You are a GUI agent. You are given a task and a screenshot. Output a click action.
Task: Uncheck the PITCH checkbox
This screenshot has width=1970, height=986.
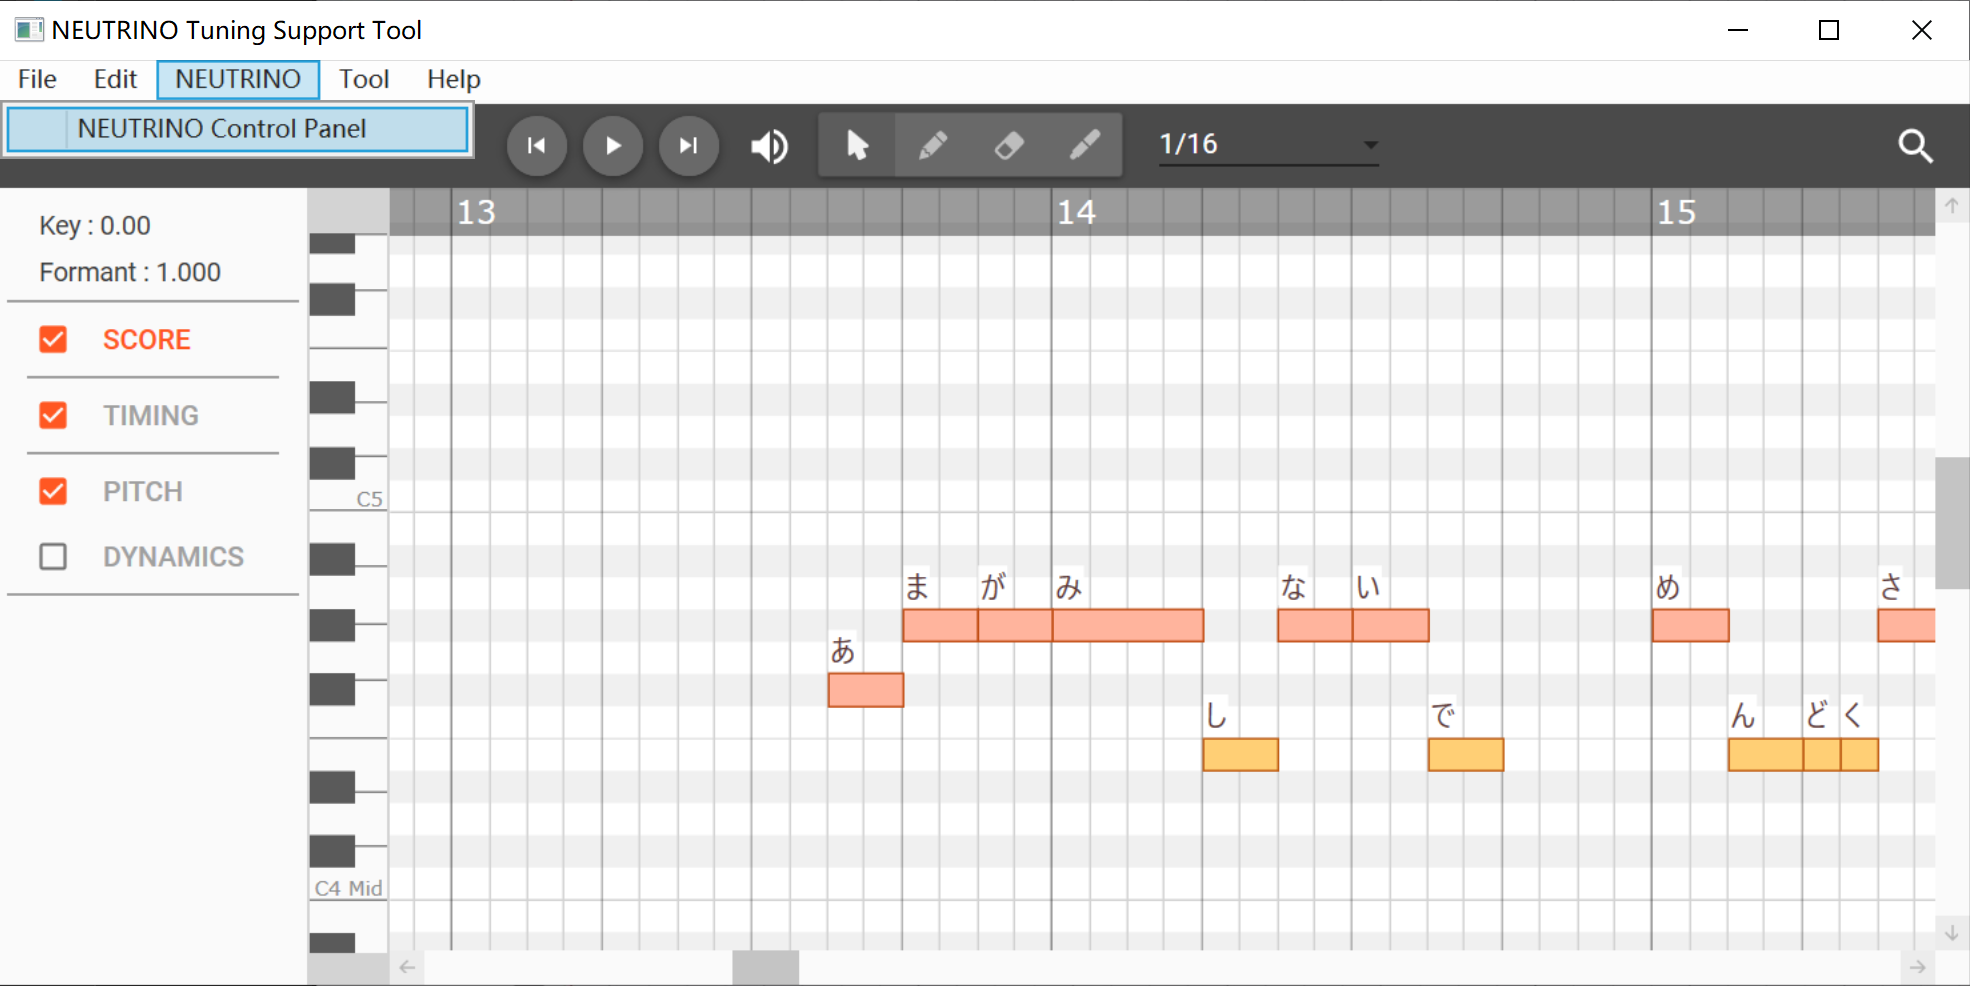point(53,491)
